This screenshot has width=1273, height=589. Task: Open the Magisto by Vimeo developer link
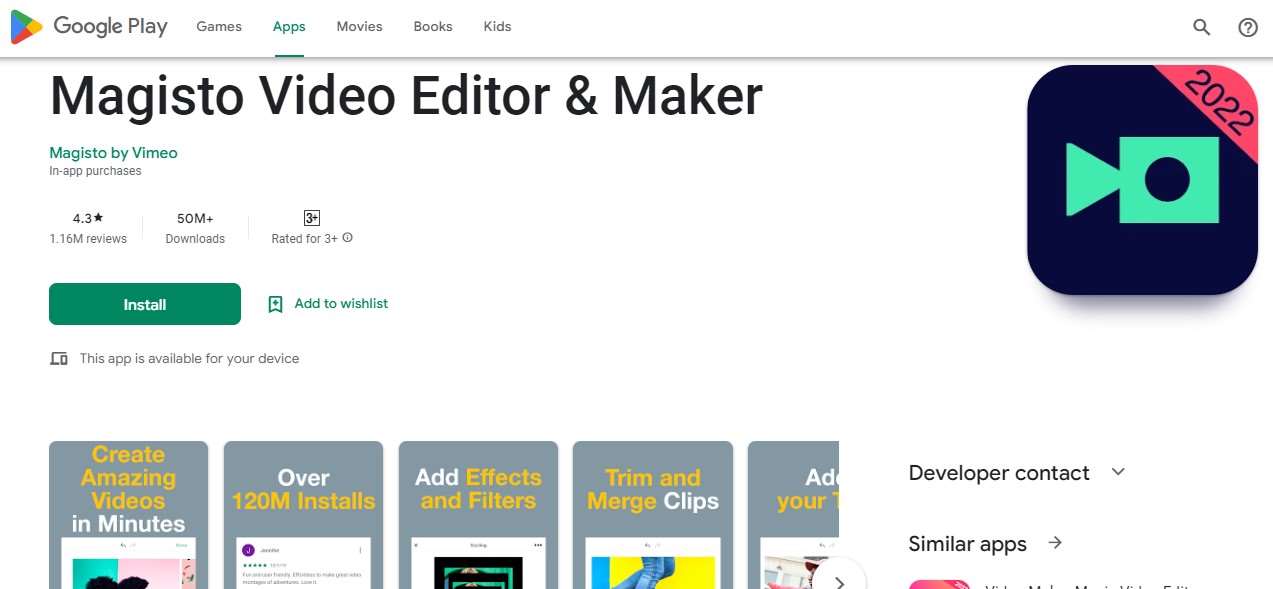113,153
